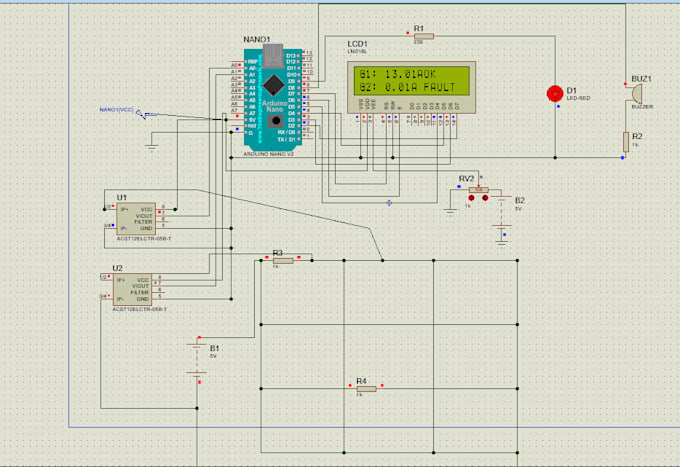This screenshot has height=467, width=680.
Task: Click RV2 right red adjust button
Action: click(x=485, y=198)
